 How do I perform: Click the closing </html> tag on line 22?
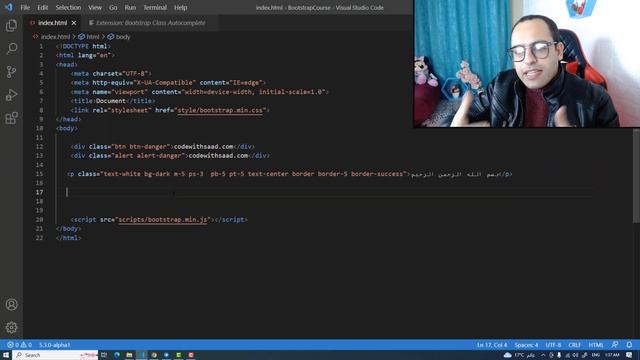pos(69,238)
